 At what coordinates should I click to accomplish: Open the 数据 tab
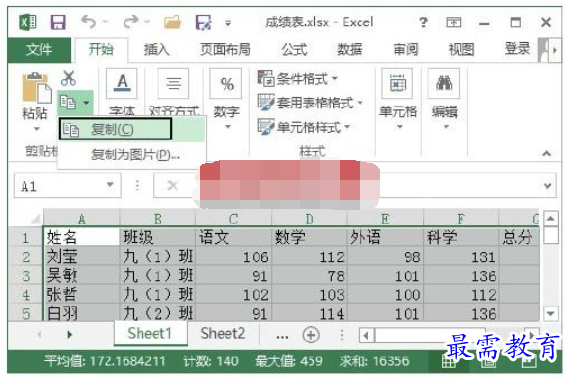(x=350, y=49)
